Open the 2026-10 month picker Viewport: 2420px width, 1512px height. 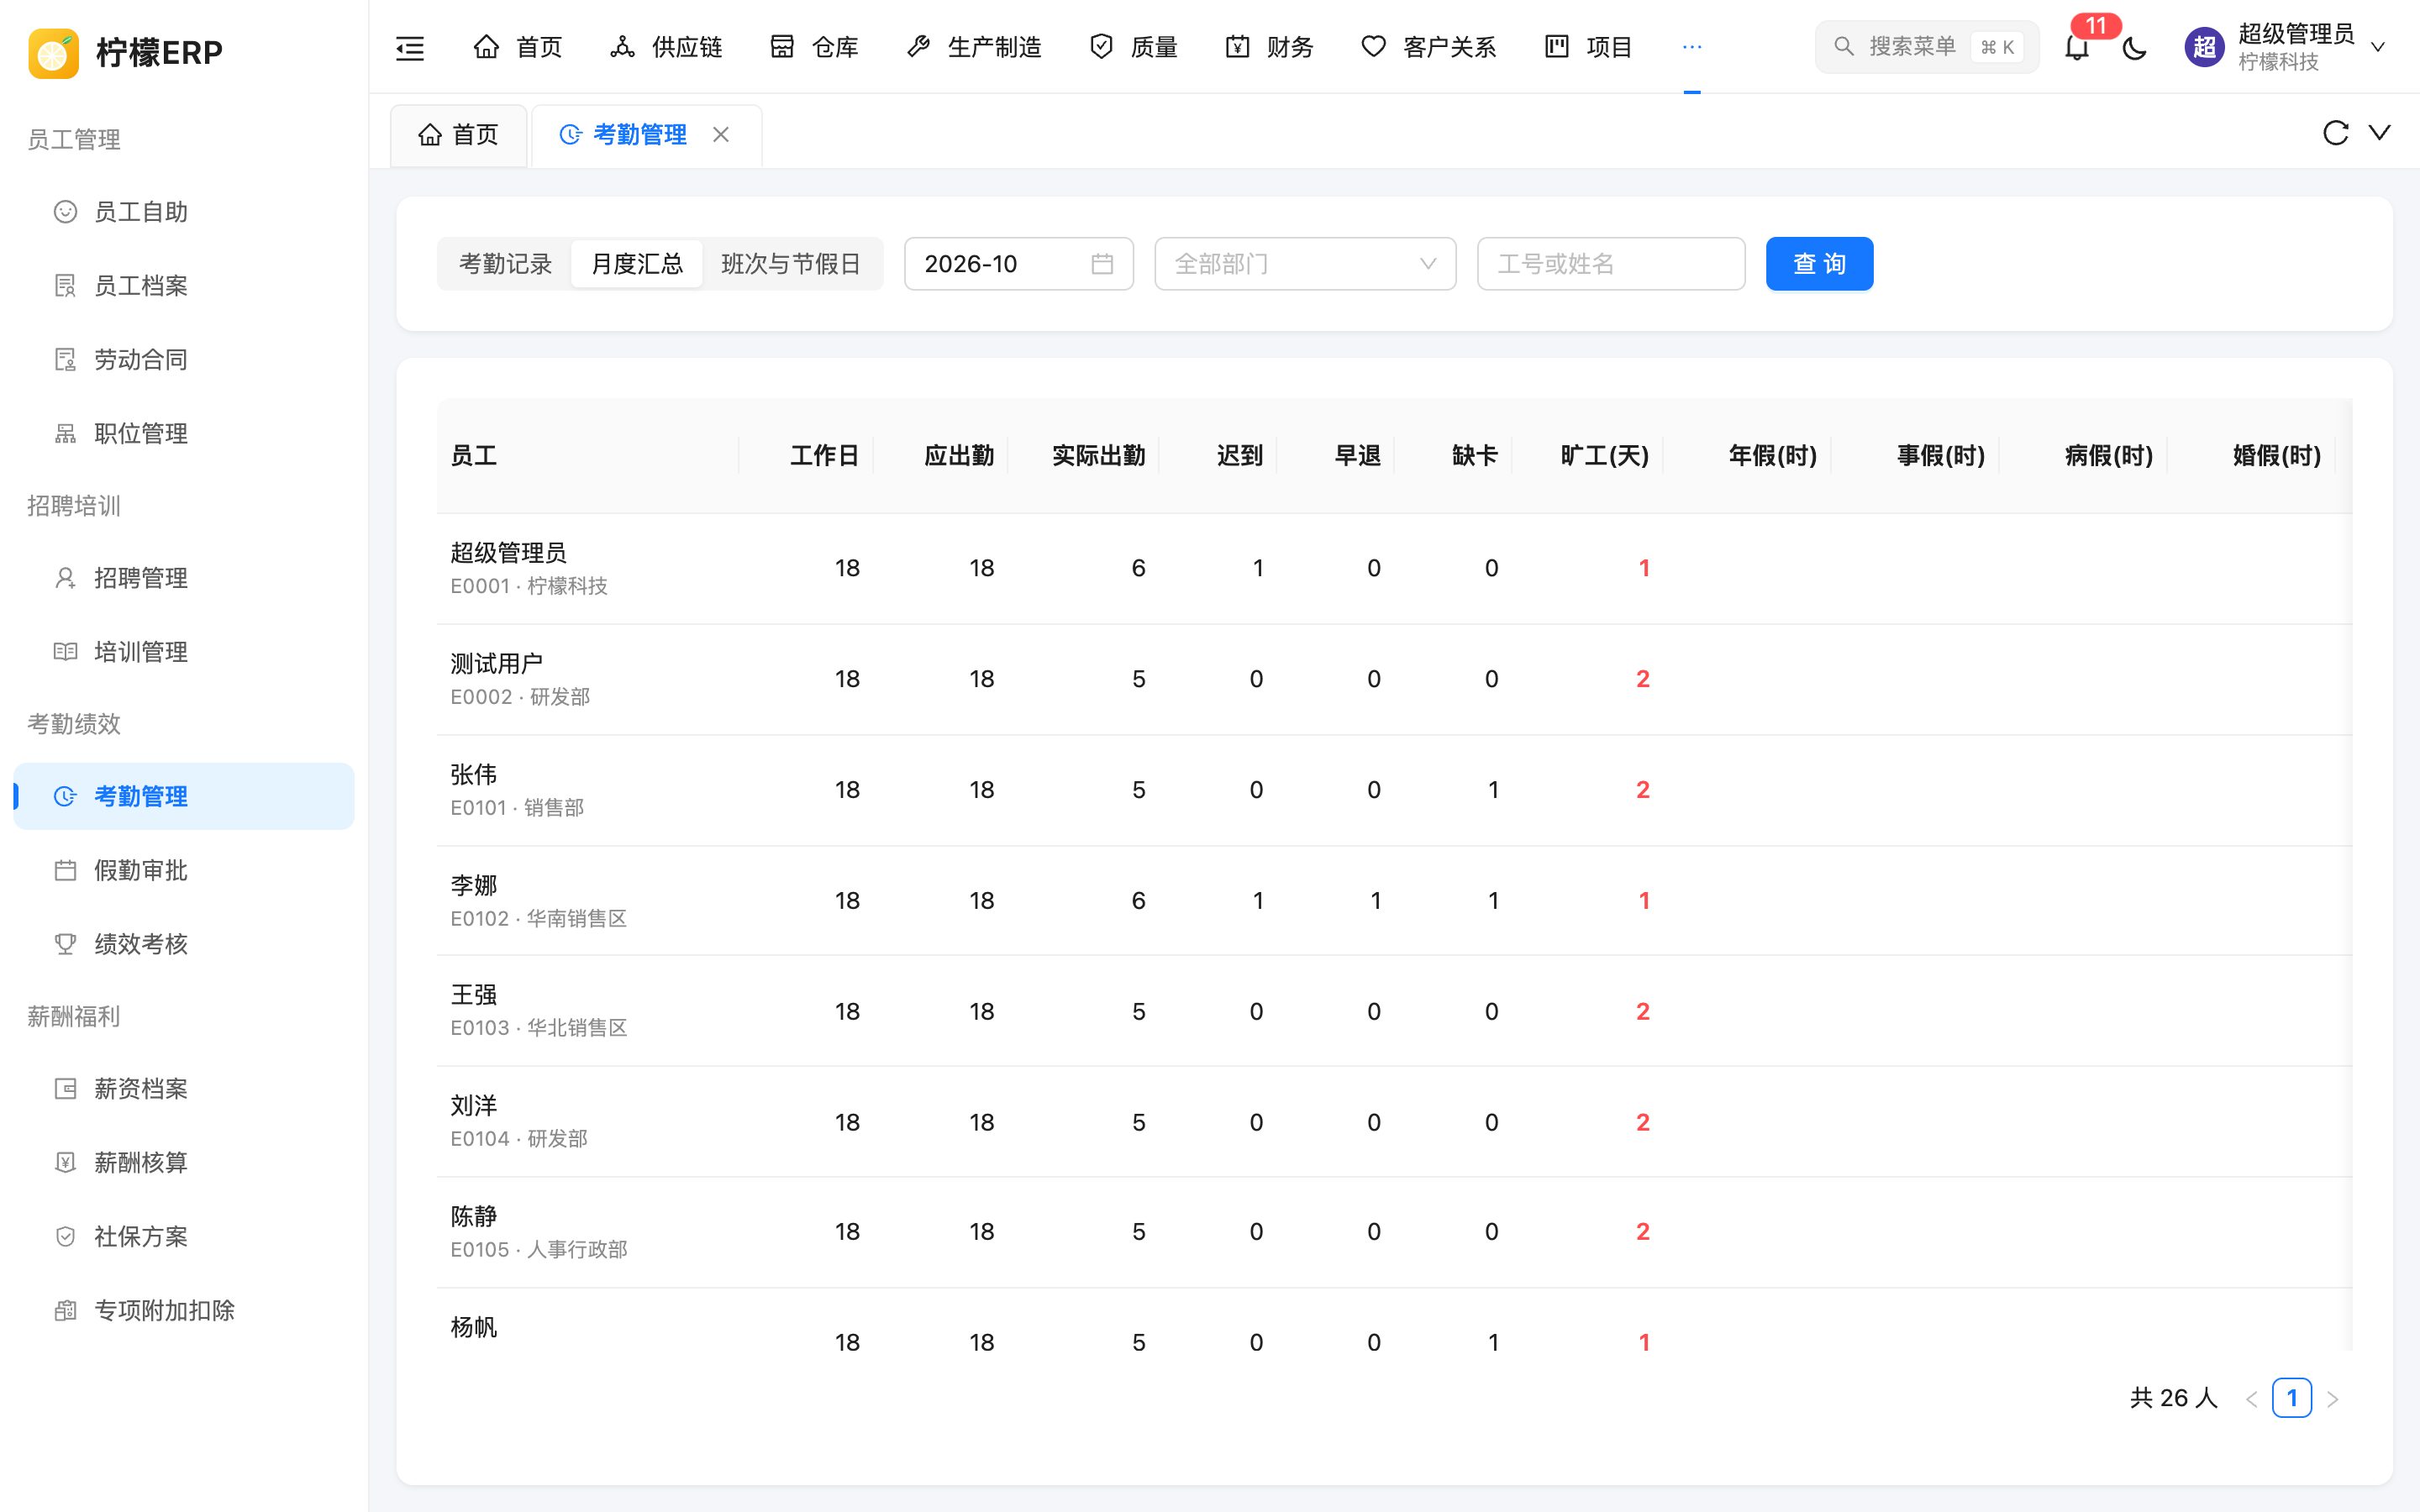point(1018,264)
